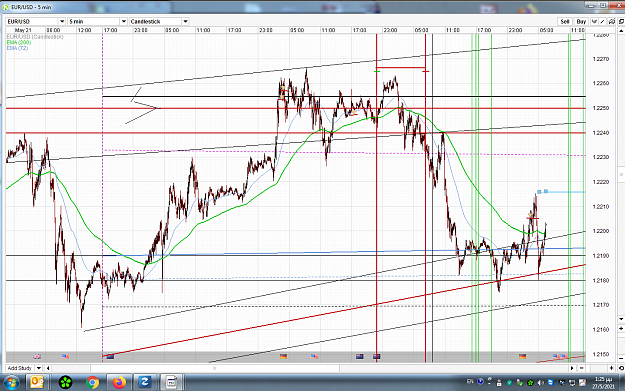
Task: Click the price axis scroll down arrow
Action: [x=621, y=319]
